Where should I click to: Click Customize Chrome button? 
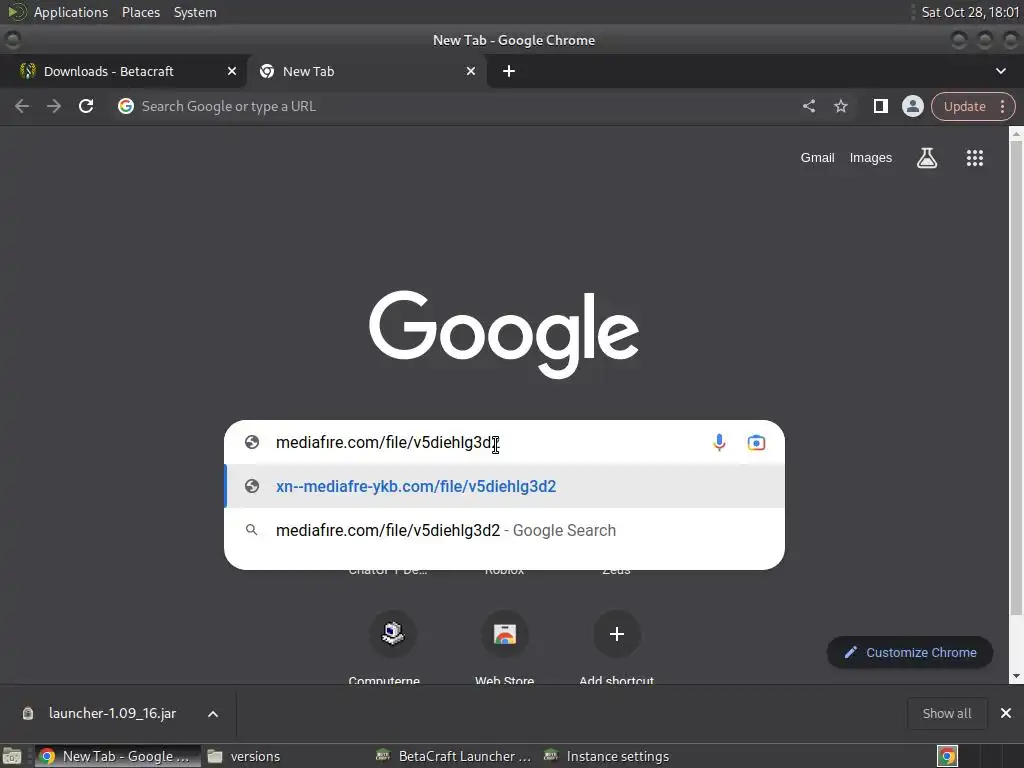910,652
